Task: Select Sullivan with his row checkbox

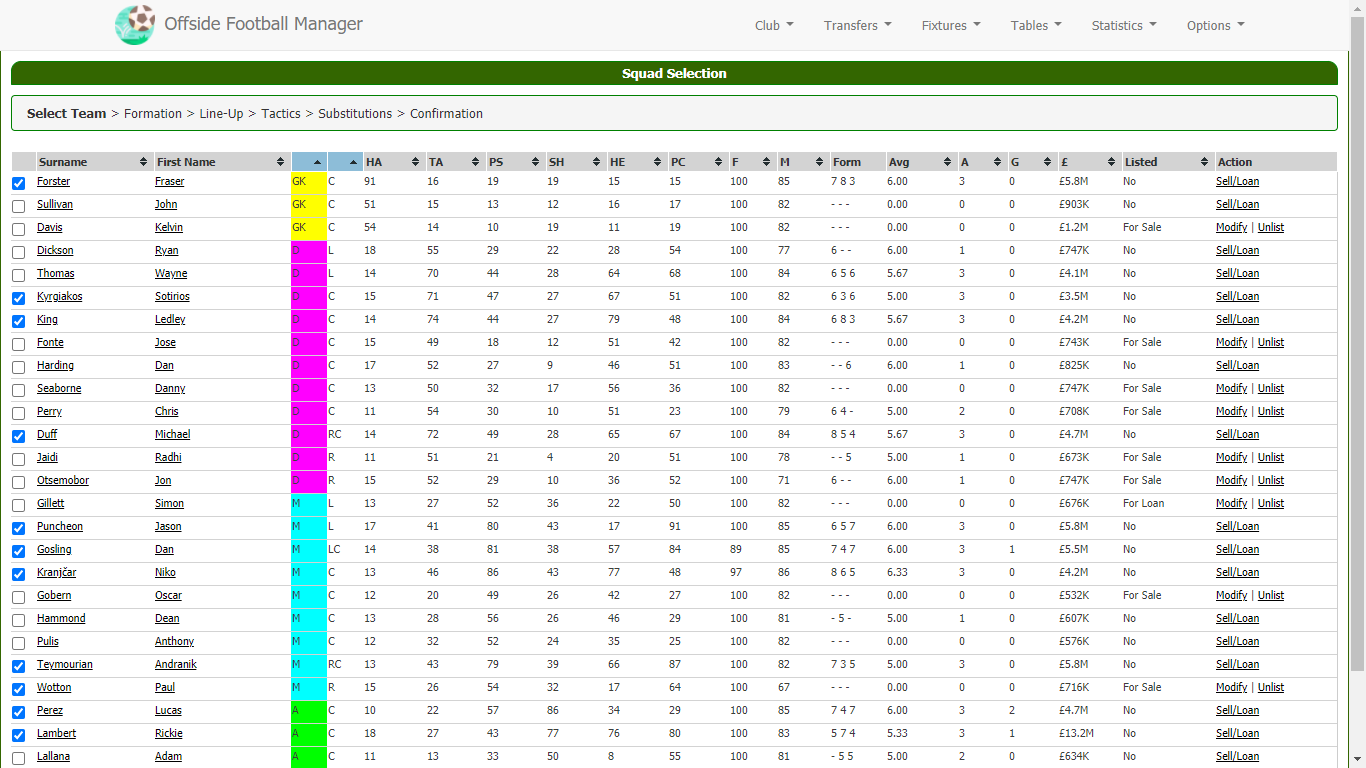Action: pyautogui.click(x=19, y=206)
